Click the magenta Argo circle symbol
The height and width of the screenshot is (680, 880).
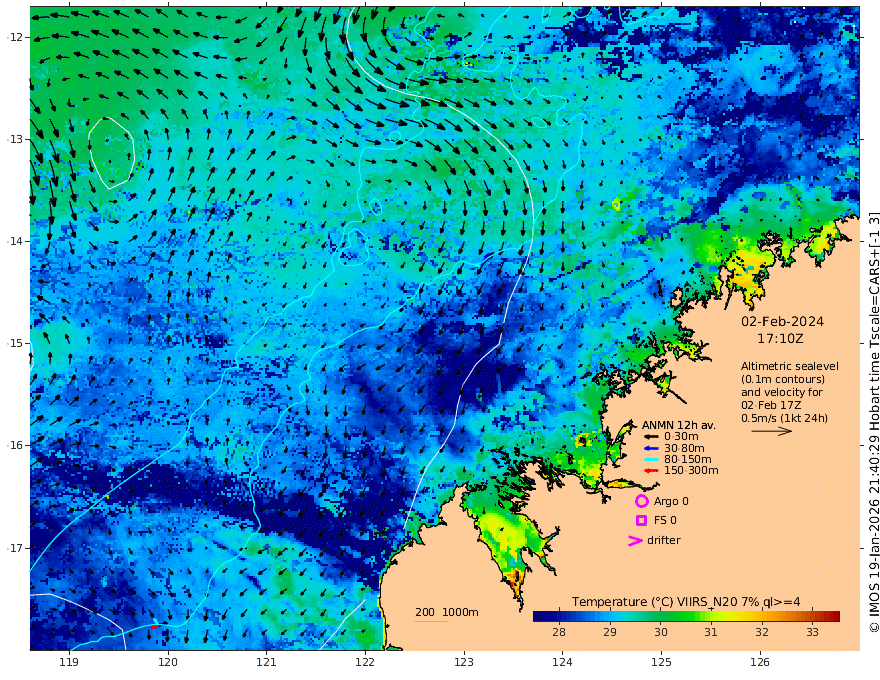(641, 501)
